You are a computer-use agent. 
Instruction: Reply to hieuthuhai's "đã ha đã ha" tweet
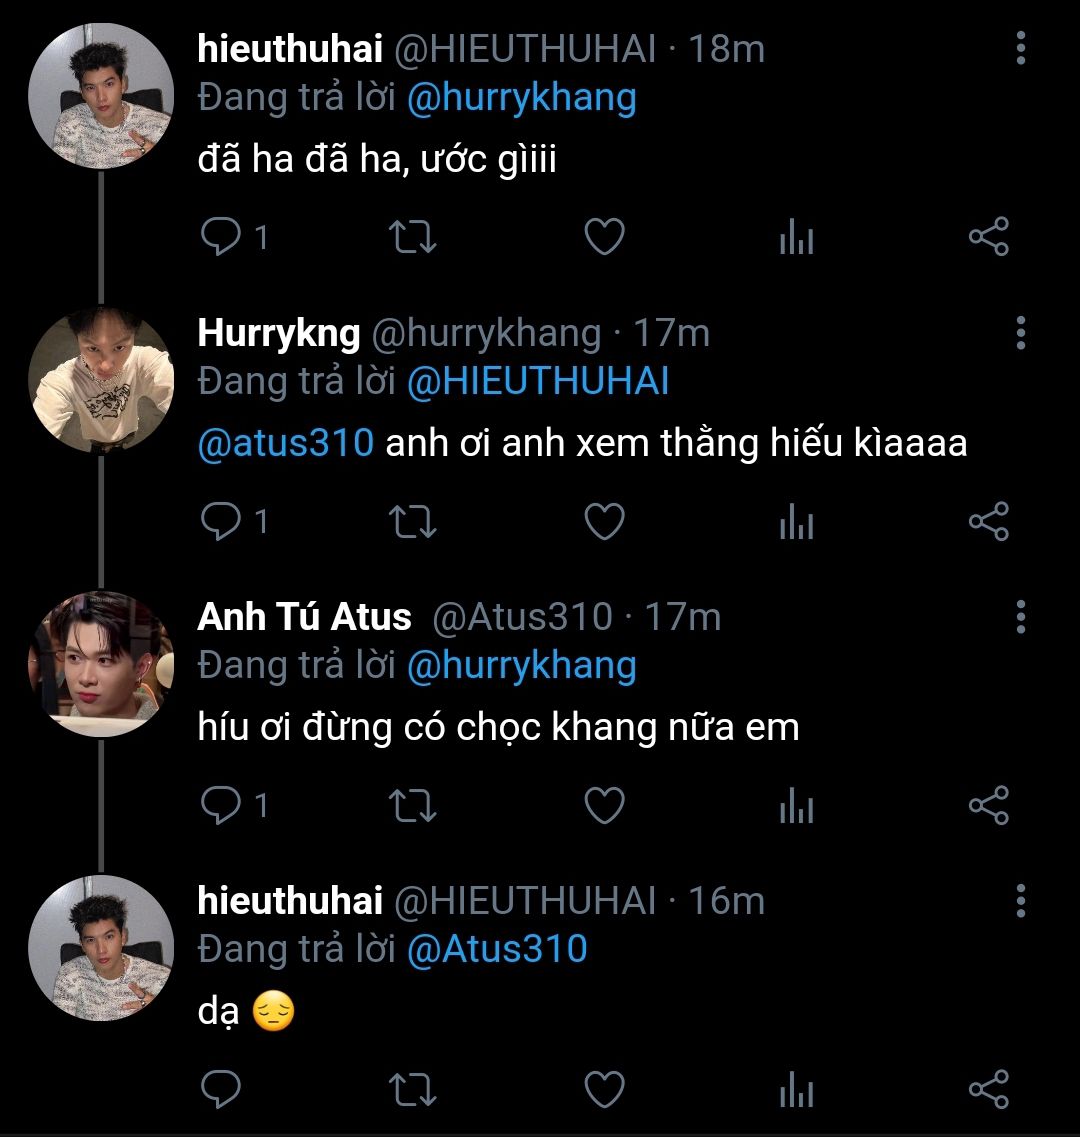(222, 238)
